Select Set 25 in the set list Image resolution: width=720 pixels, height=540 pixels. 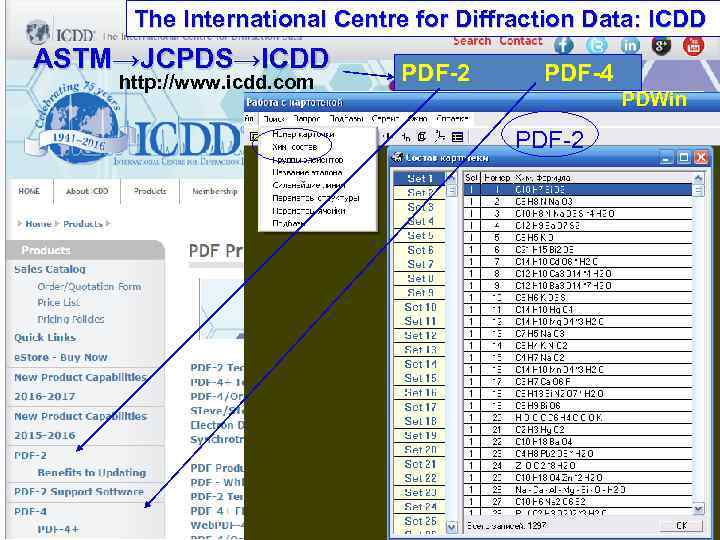420,521
